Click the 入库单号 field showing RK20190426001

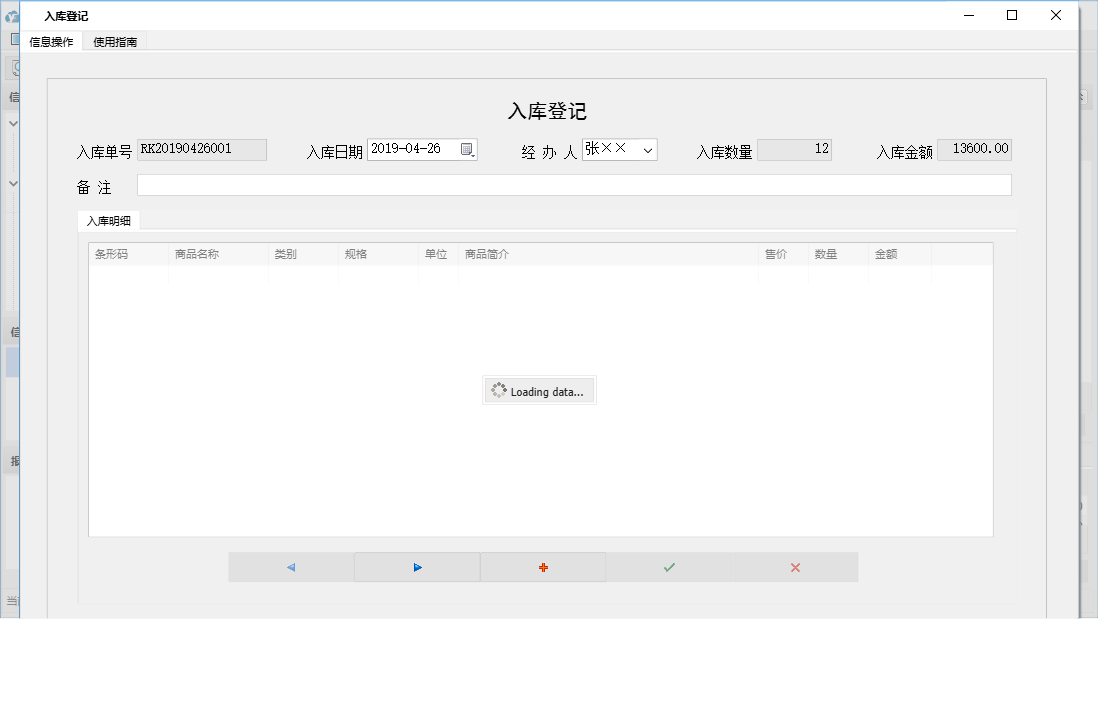[x=200, y=148]
